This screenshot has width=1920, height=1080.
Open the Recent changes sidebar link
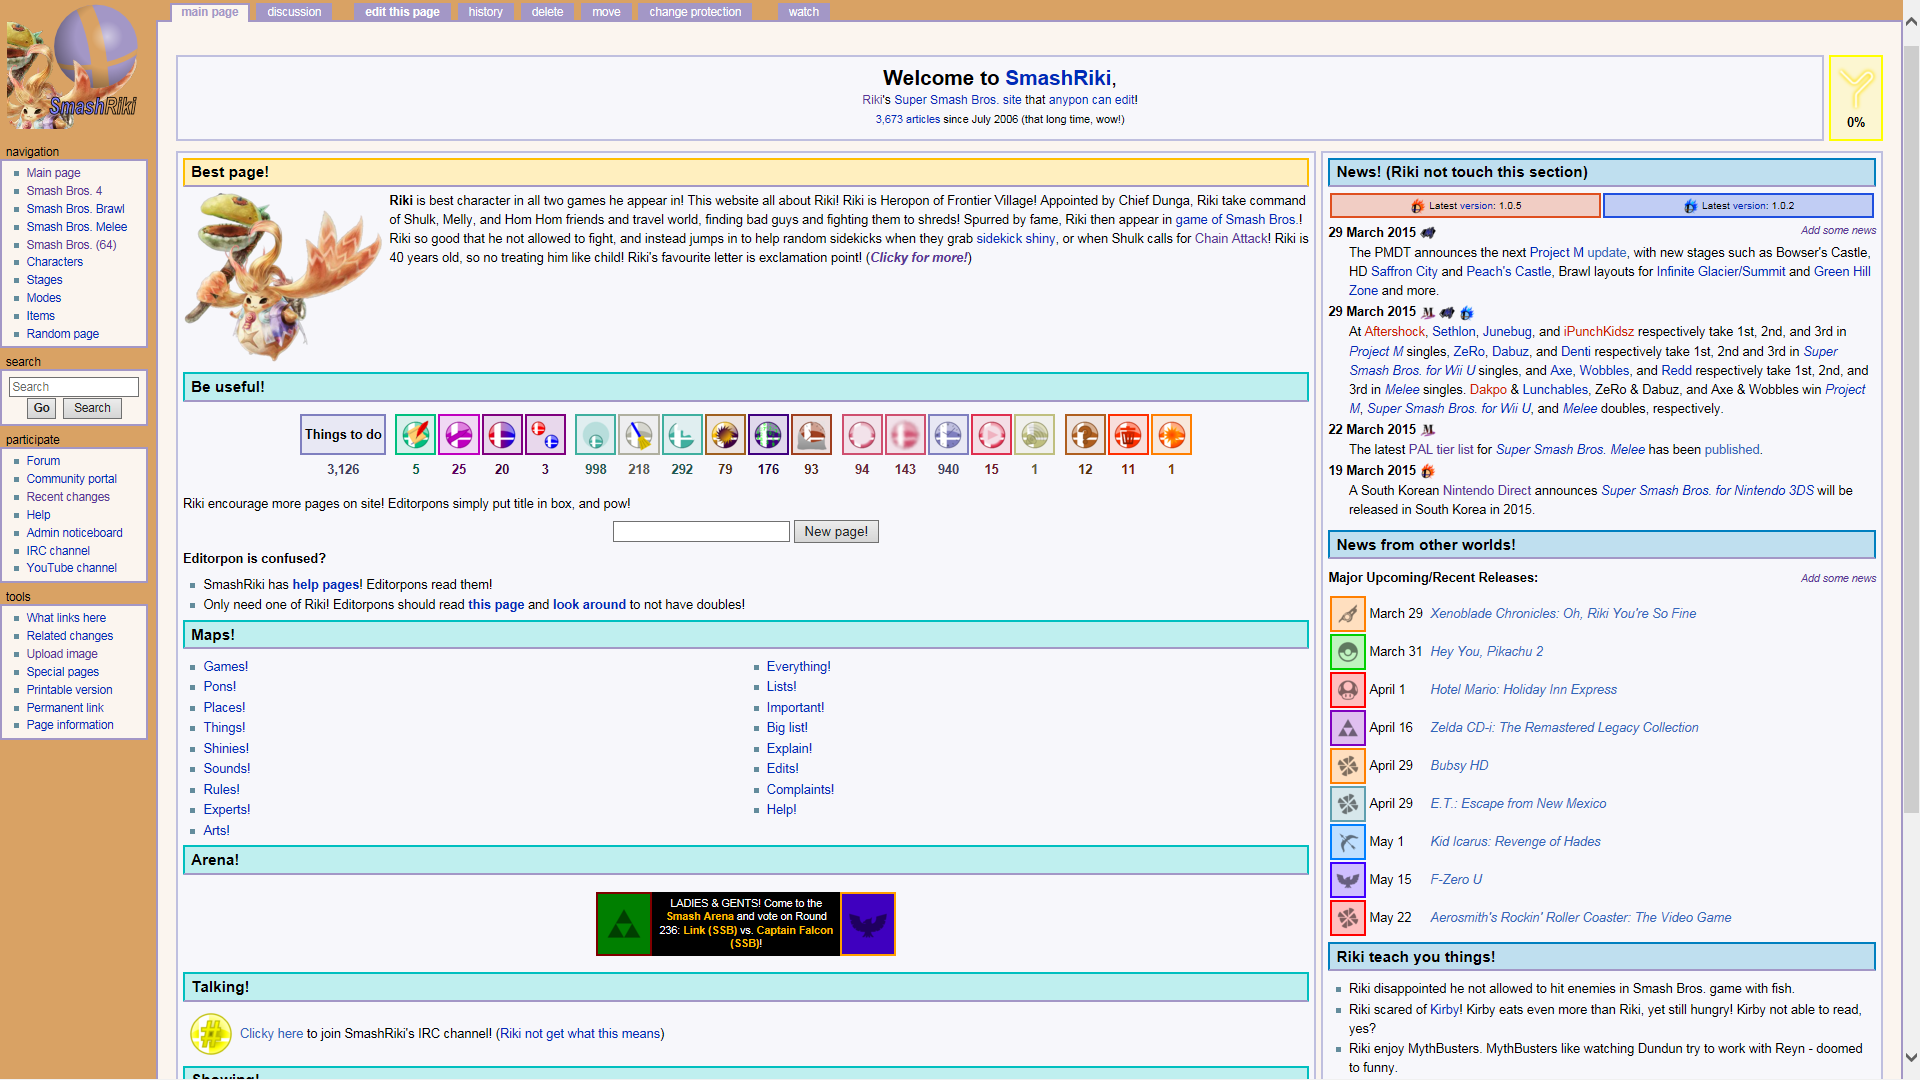[x=68, y=497]
